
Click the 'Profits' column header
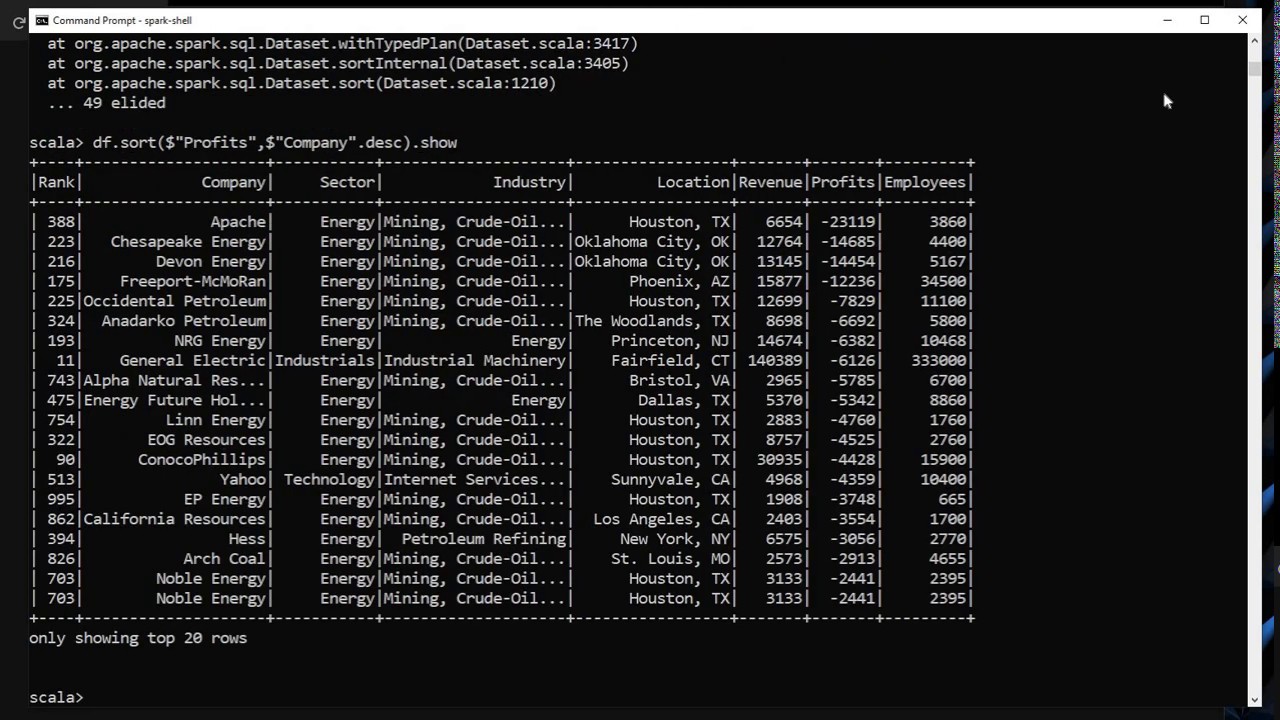[x=843, y=182]
